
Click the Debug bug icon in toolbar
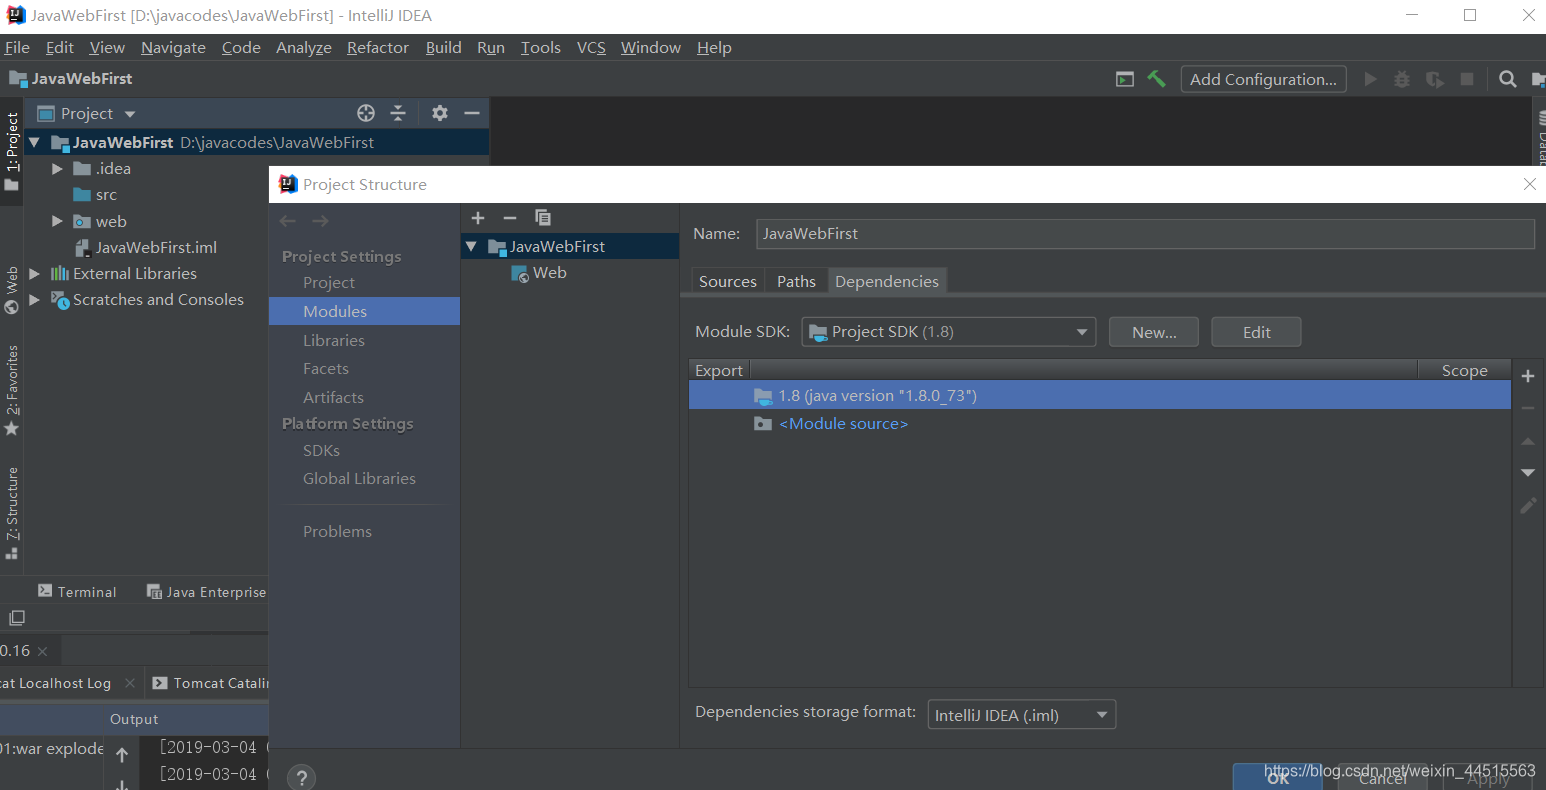[1402, 79]
